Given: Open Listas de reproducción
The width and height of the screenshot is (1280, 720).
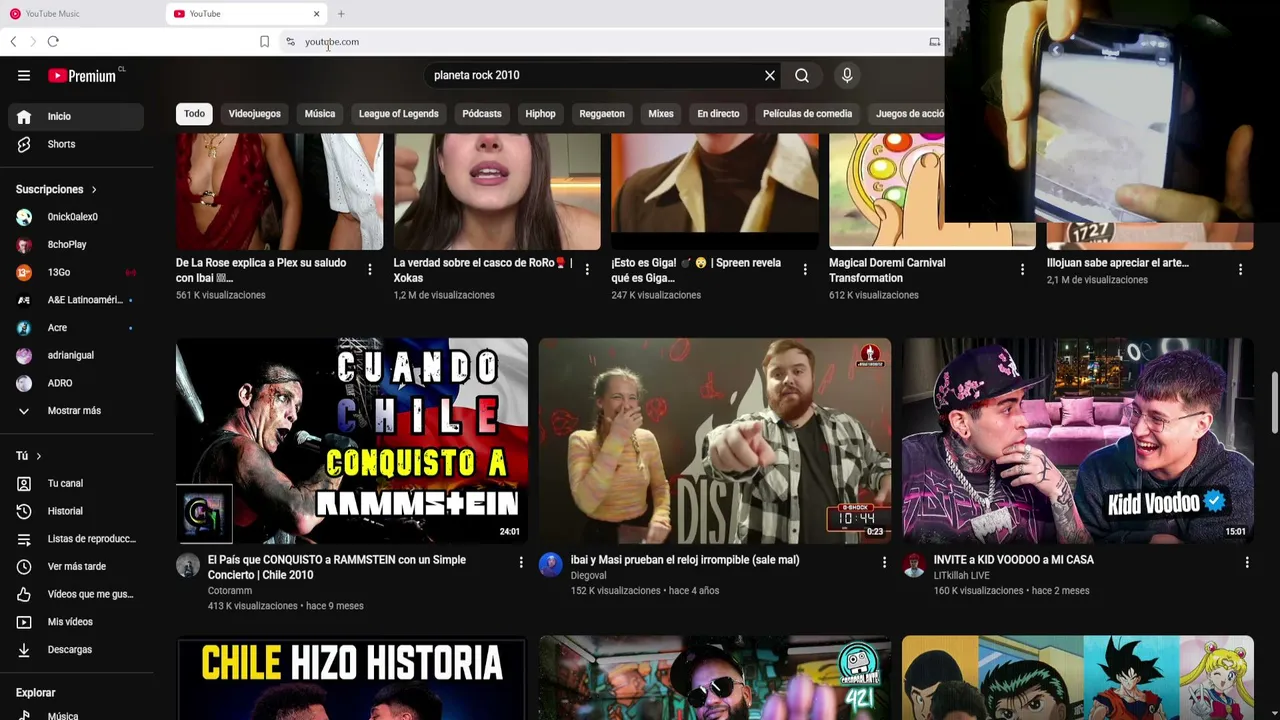Looking at the screenshot, I should coord(76,539).
